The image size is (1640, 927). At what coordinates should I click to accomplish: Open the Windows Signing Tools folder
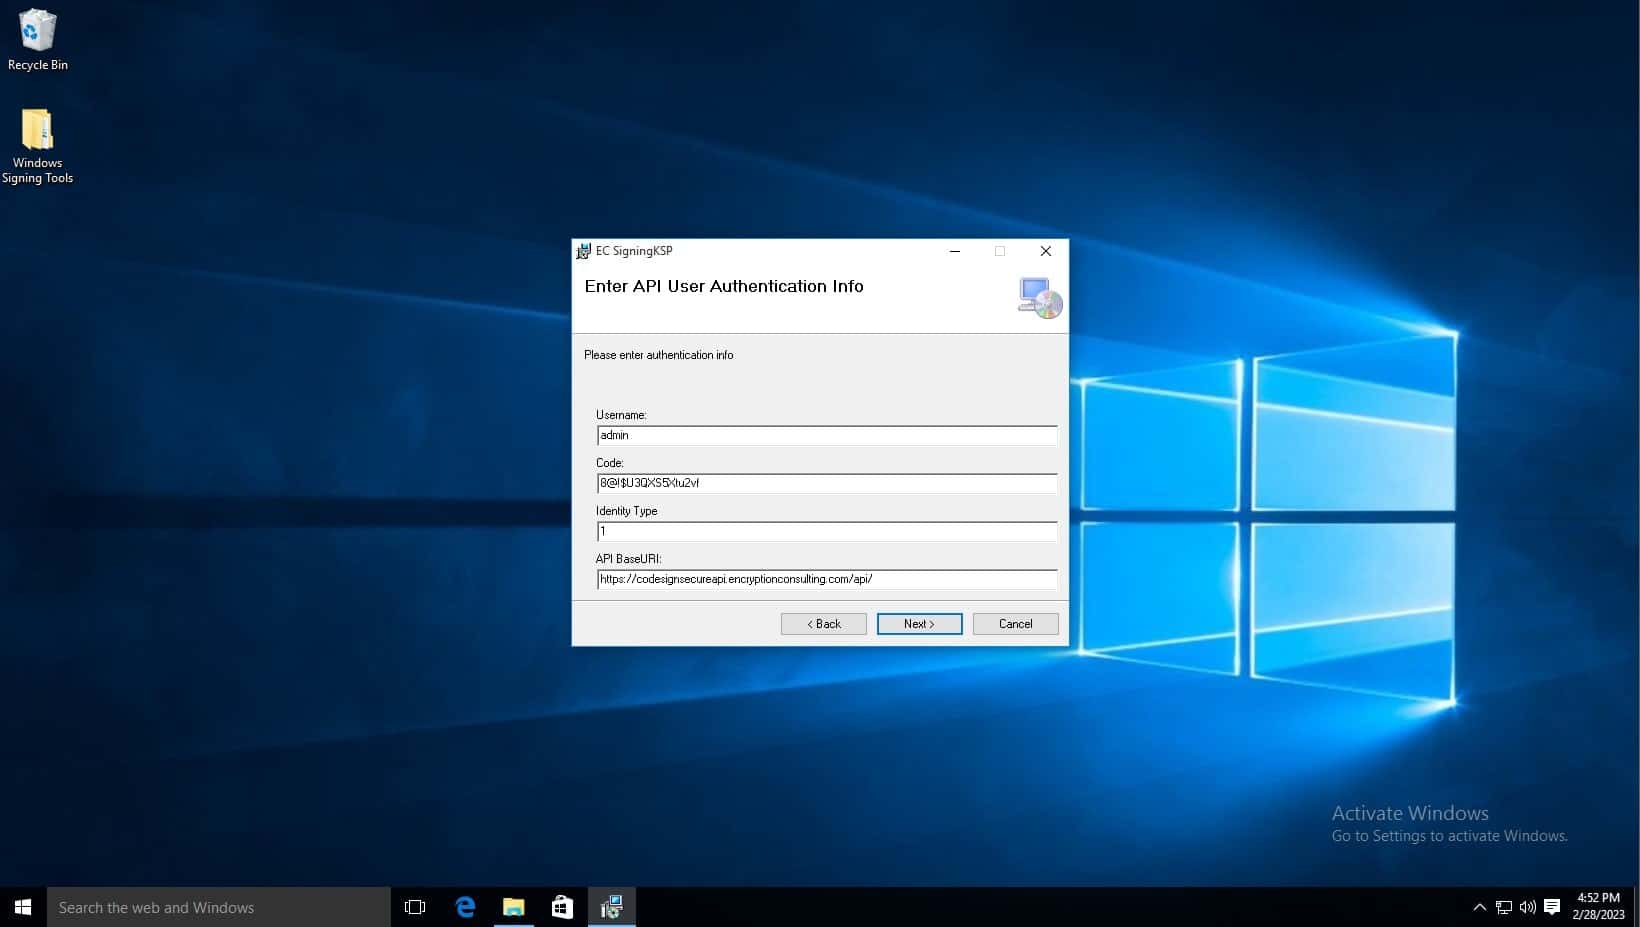click(x=37, y=145)
